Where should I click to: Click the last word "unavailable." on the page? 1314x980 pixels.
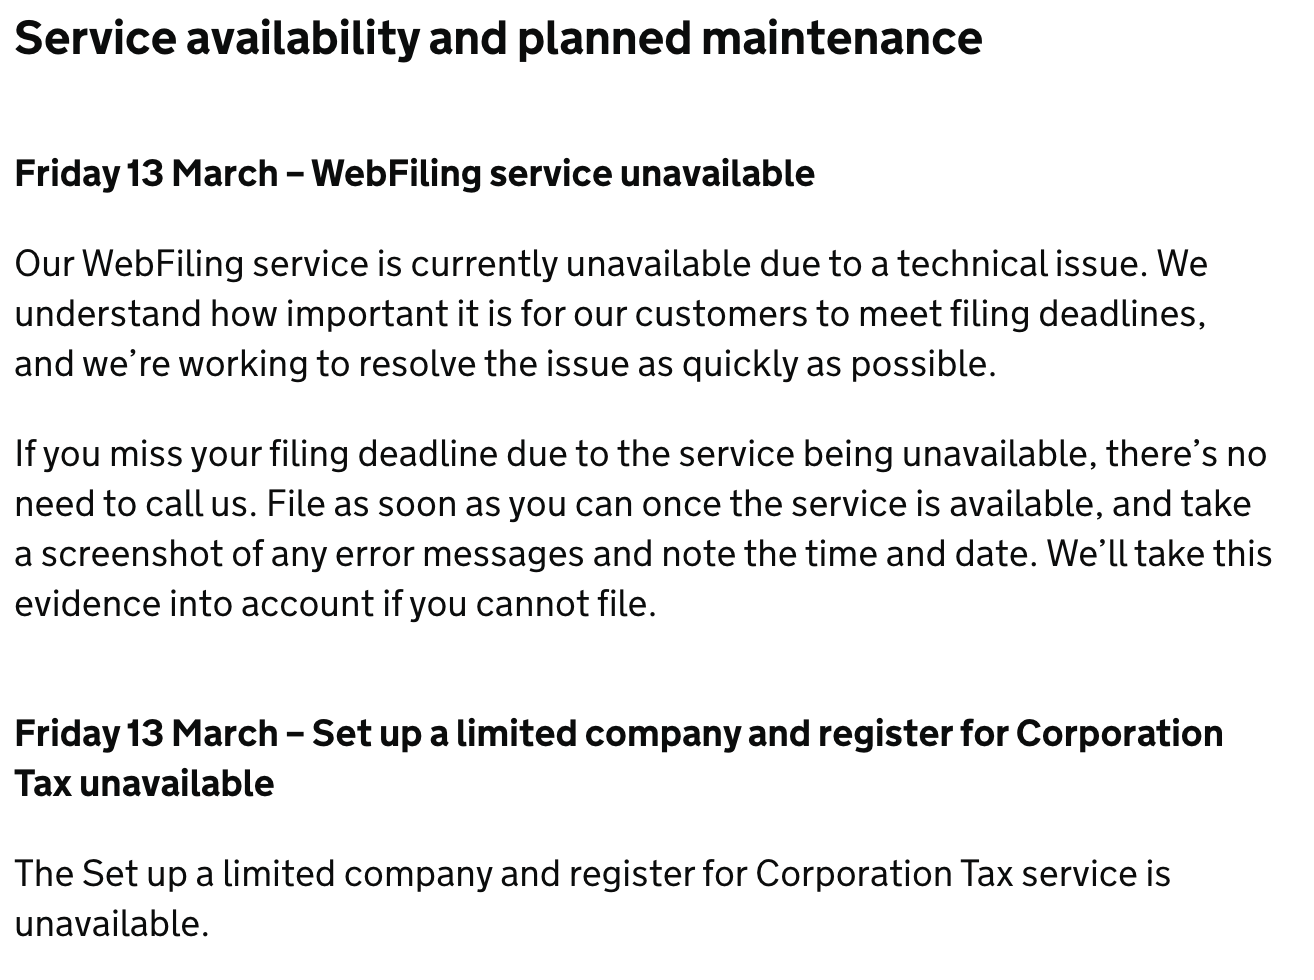pyautogui.click(x=111, y=924)
